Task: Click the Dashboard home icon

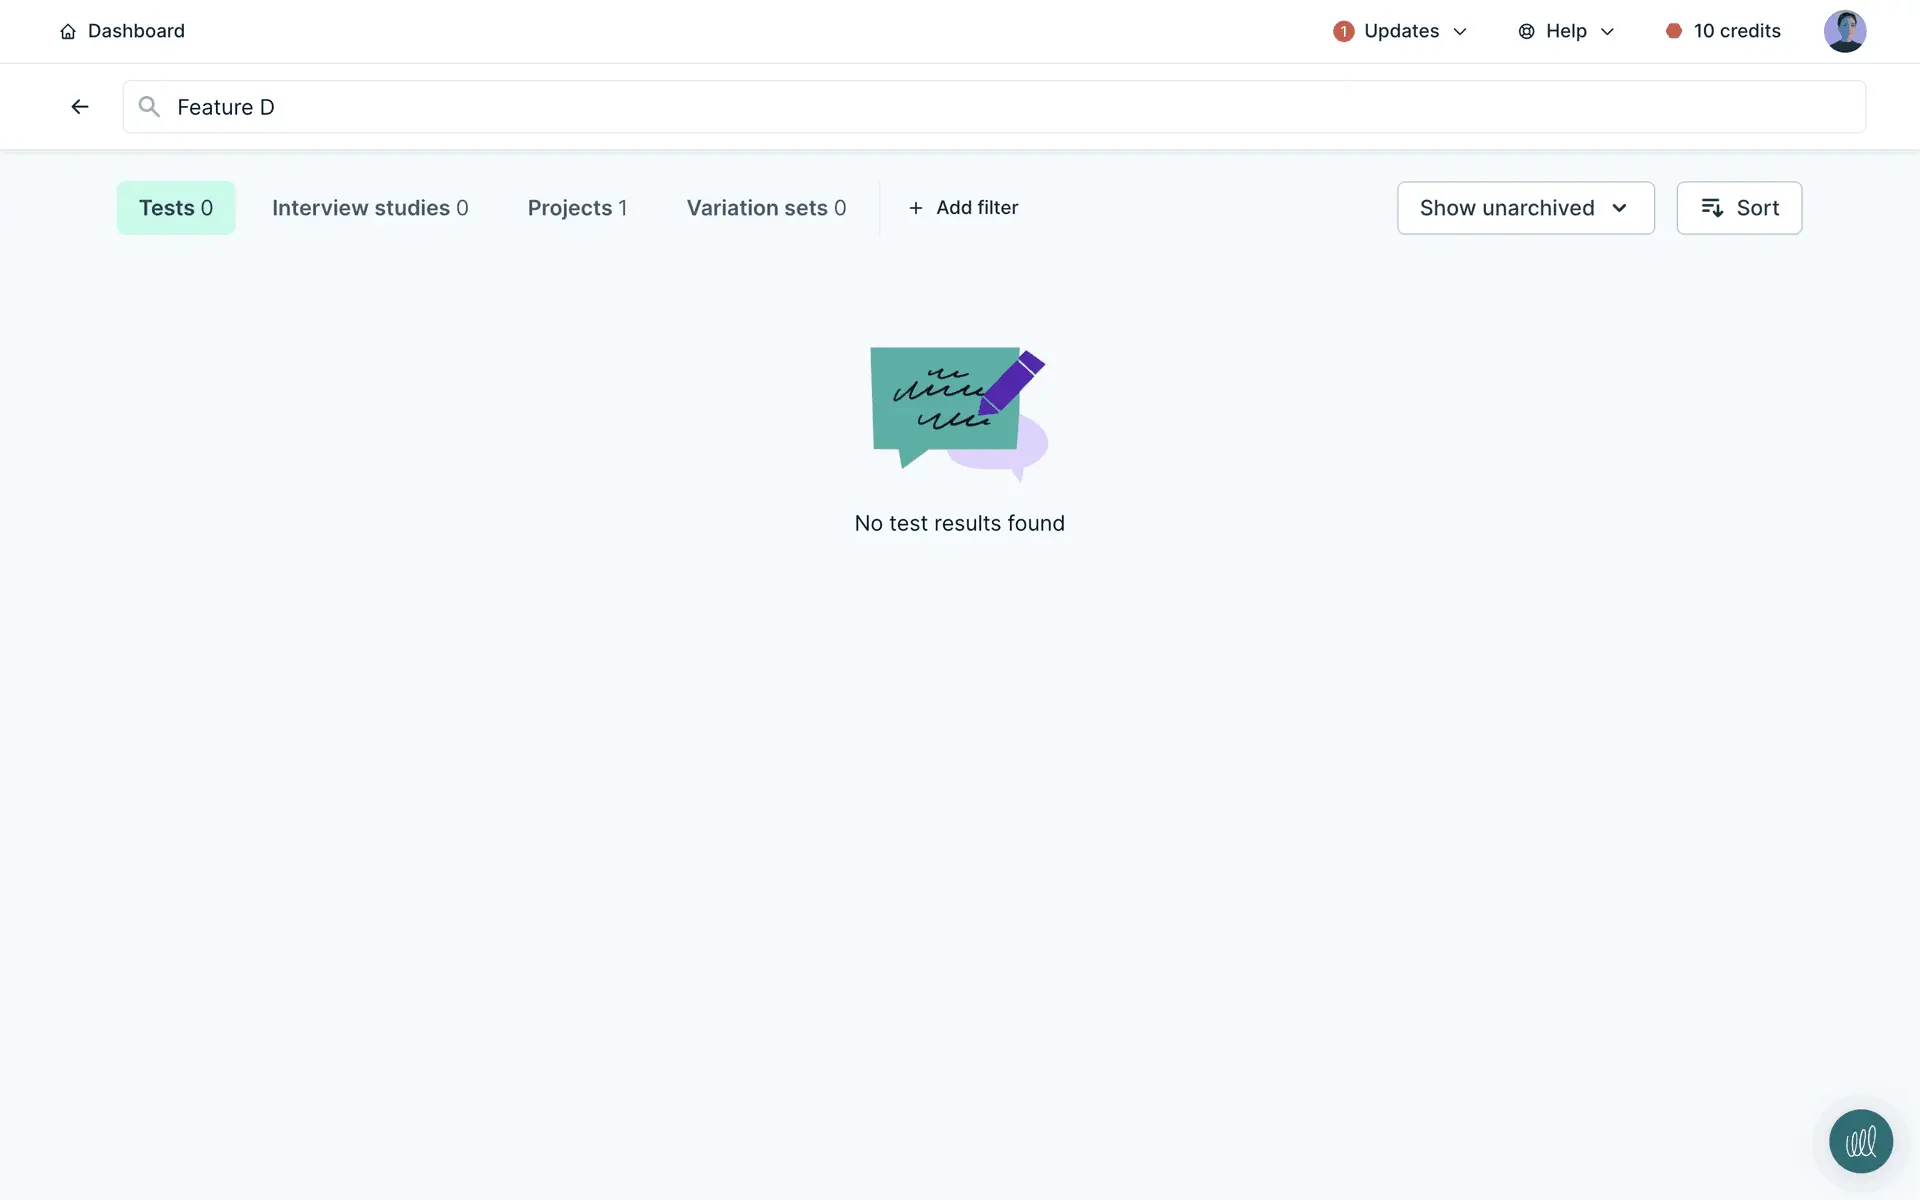Action: point(68,32)
